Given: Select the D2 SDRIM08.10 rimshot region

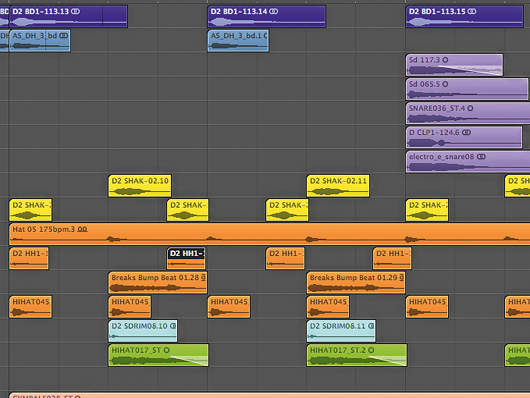Looking at the screenshot, I should point(143,331).
